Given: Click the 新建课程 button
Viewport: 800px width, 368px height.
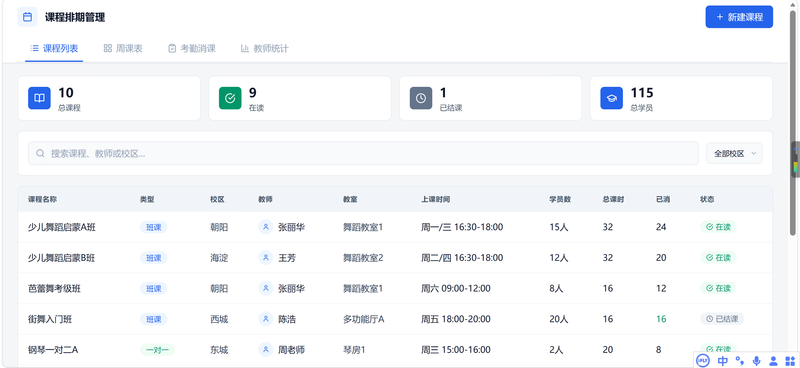Looking at the screenshot, I should 739,17.
